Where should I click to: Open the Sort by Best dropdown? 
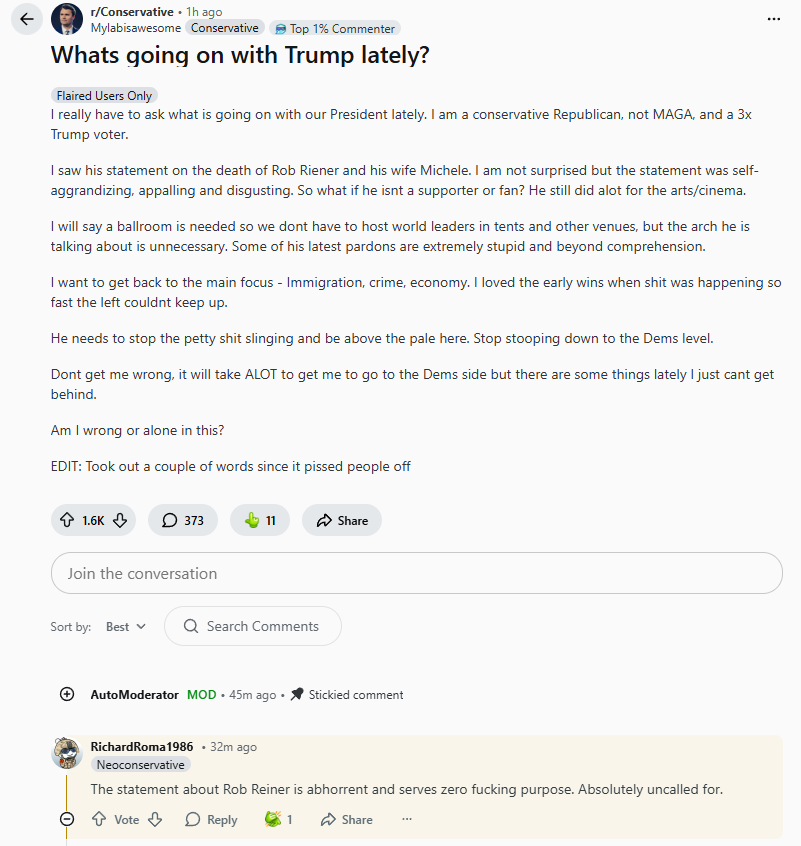pyautogui.click(x=126, y=626)
